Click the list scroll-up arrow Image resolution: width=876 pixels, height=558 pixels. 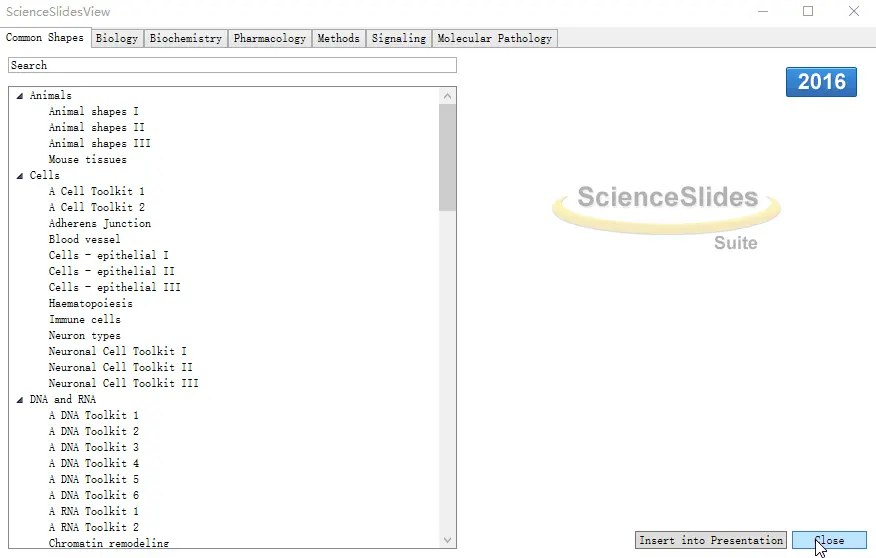447,96
